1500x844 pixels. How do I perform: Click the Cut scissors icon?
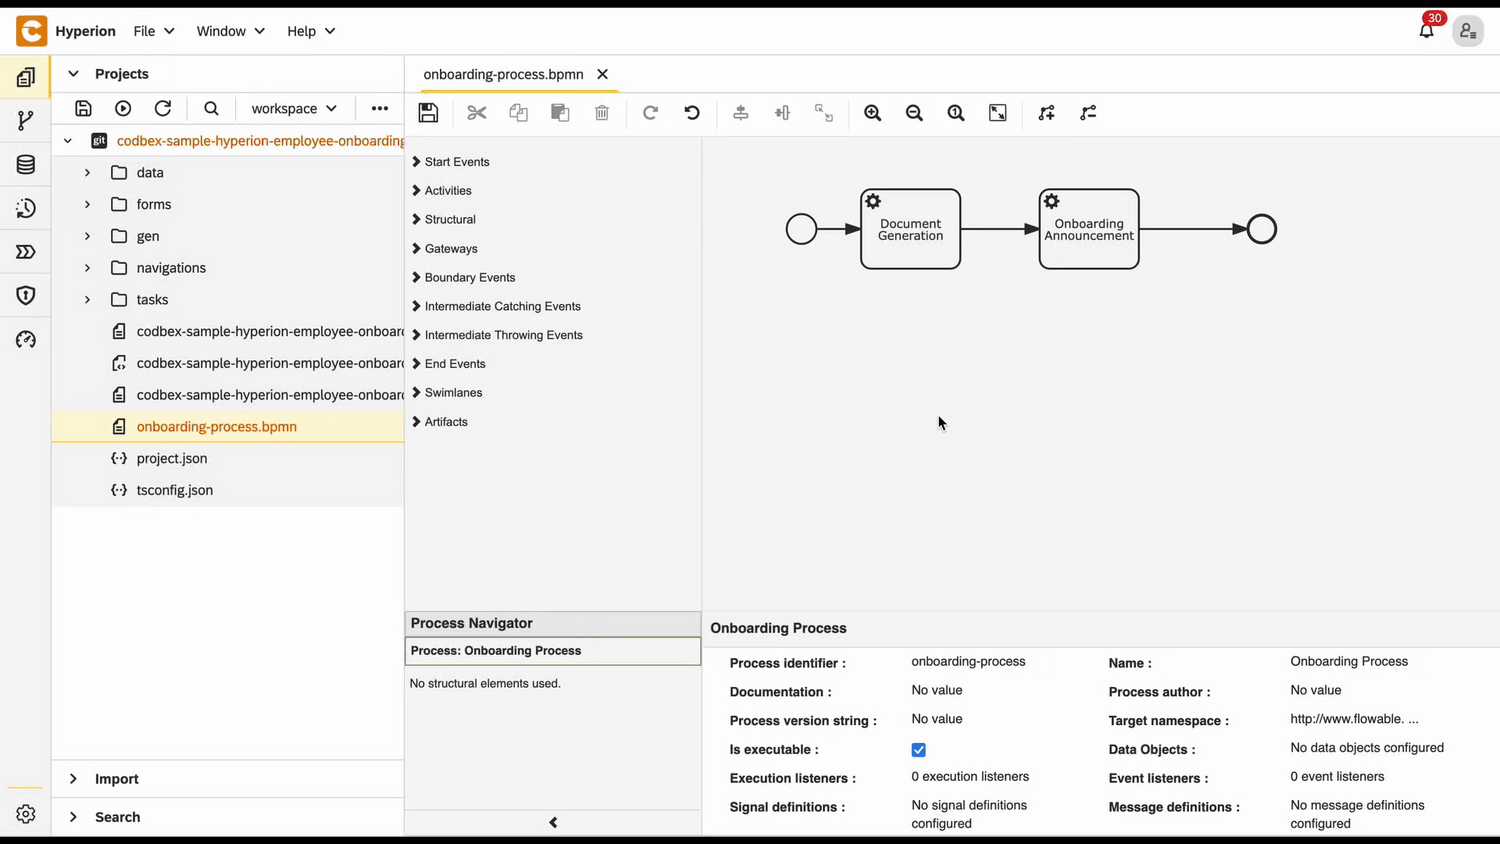point(477,113)
